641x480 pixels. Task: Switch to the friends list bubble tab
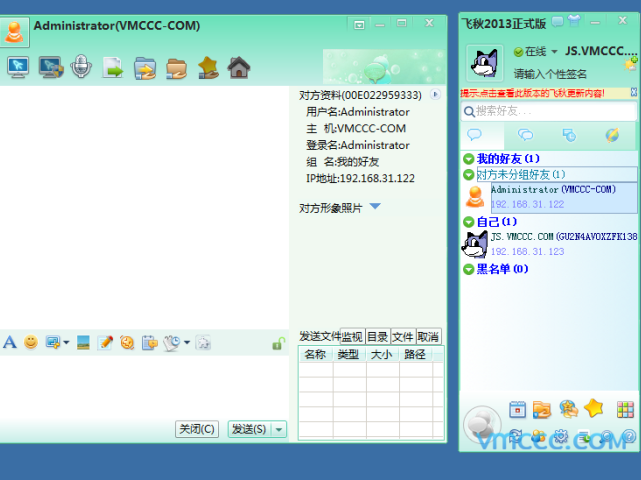(x=474, y=135)
